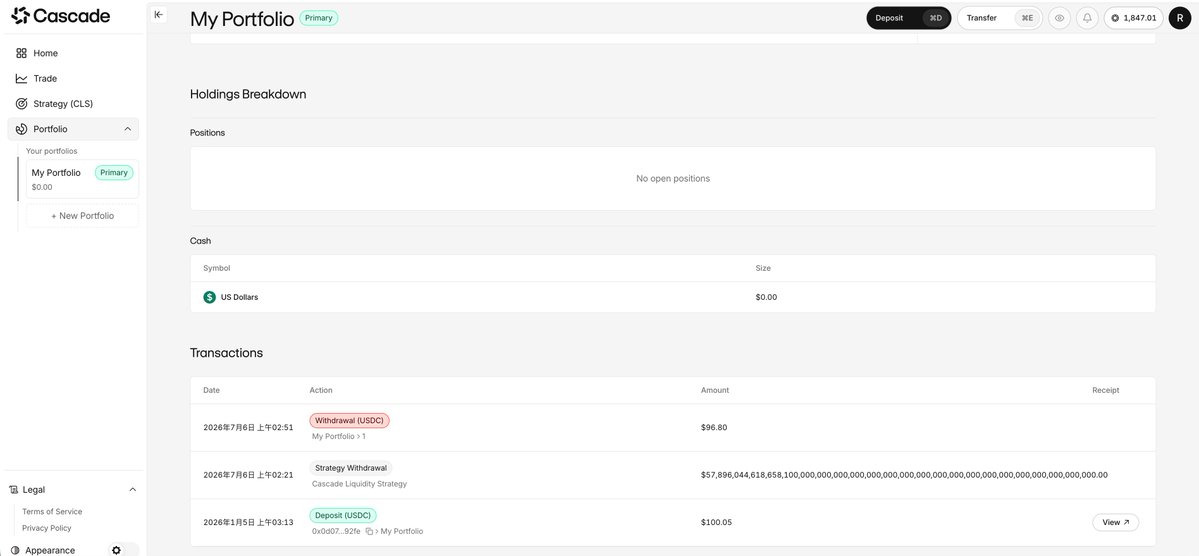1199x556 pixels.
Task: Select My Portfolio card in sidebar
Action: (x=83, y=179)
